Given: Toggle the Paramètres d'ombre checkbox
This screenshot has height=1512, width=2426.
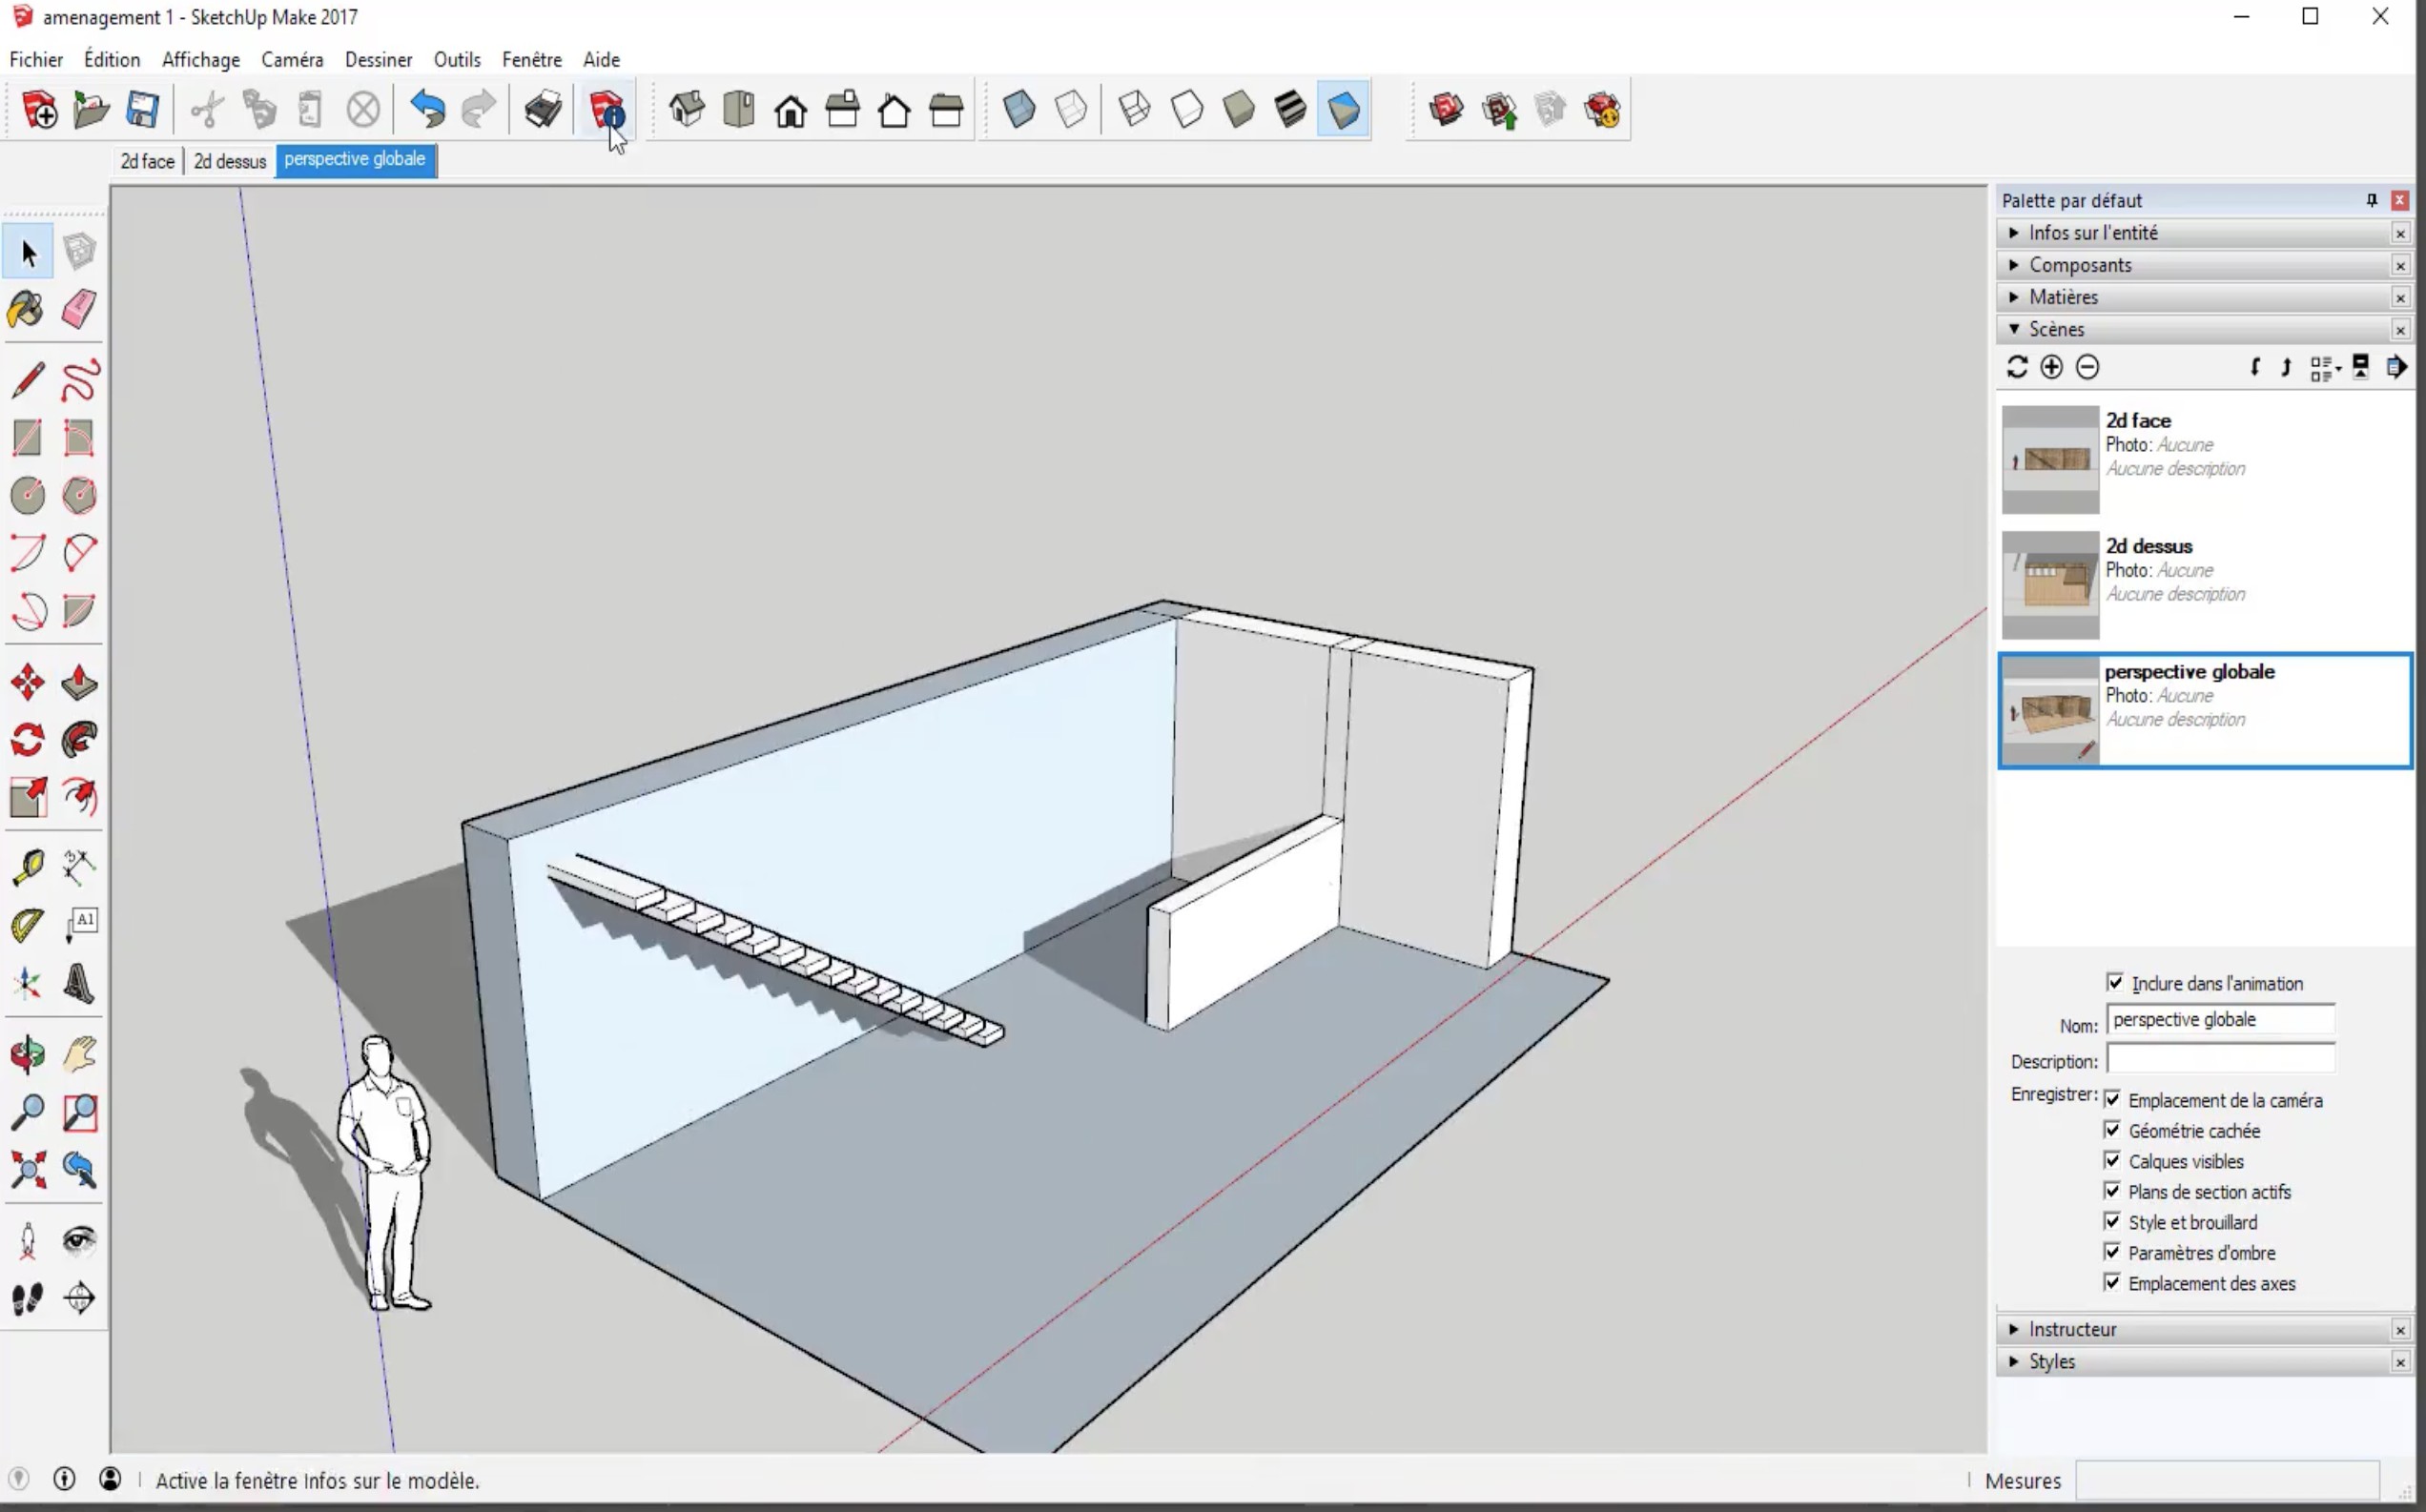Looking at the screenshot, I should pyautogui.click(x=2111, y=1252).
